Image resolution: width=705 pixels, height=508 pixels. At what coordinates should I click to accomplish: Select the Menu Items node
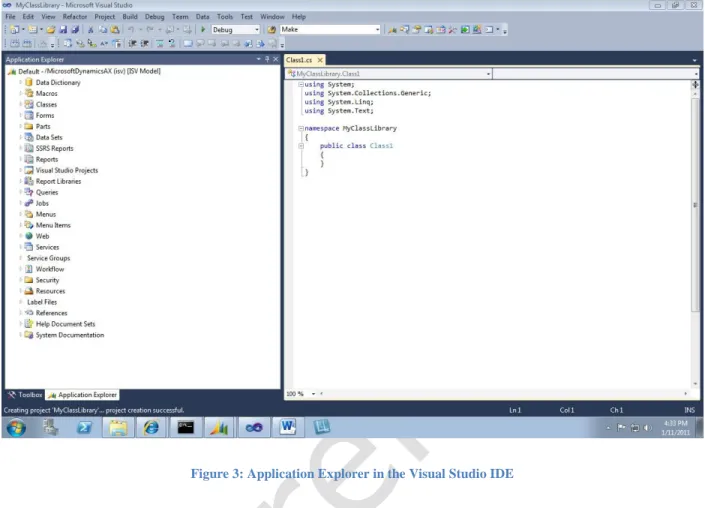(53, 225)
